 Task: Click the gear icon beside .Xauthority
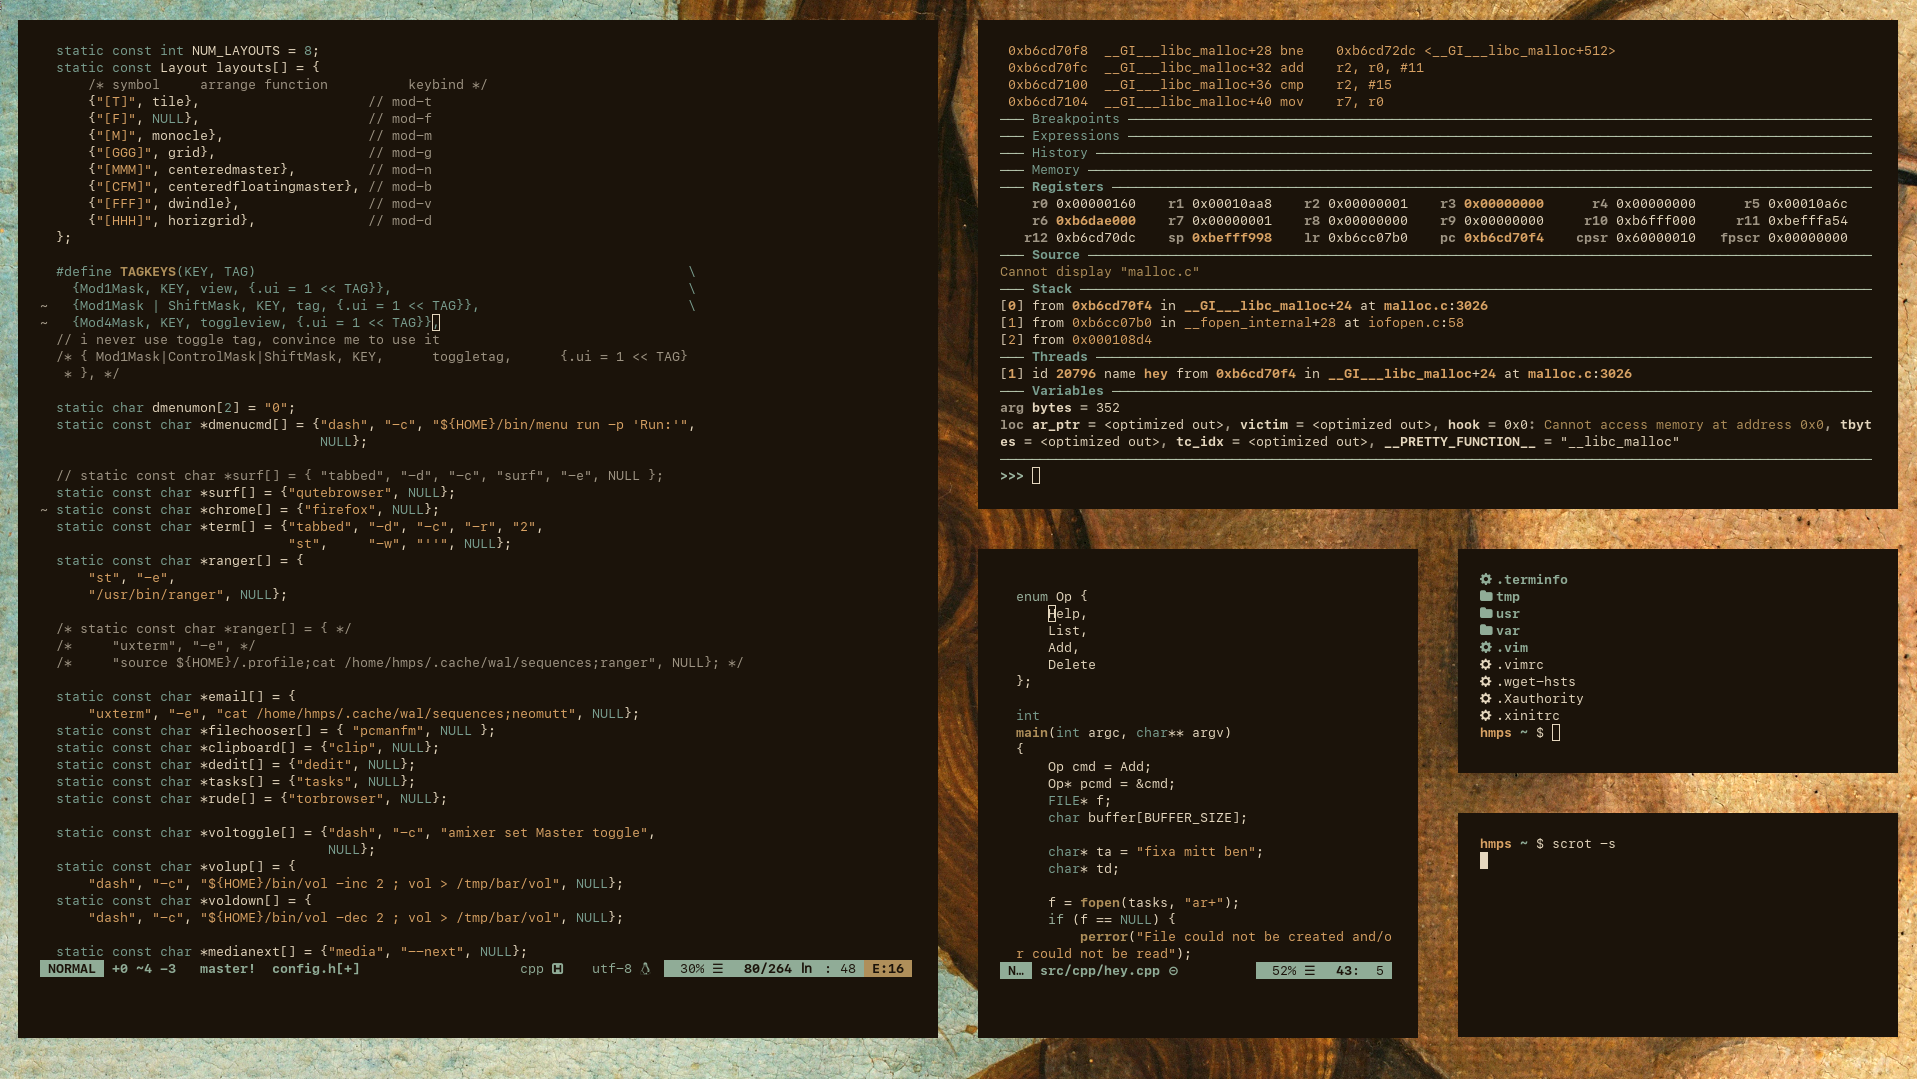[1485, 698]
